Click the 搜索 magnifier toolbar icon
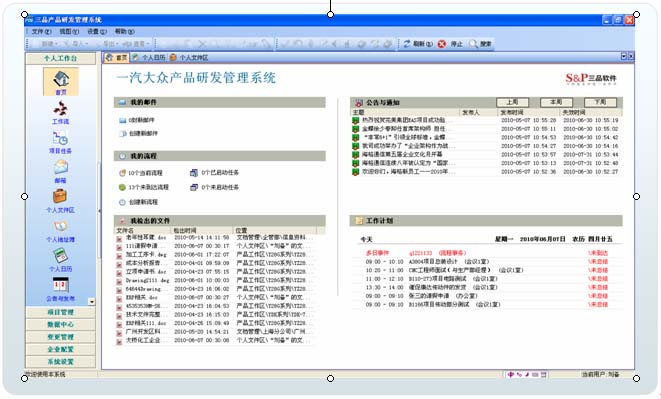661x399 pixels. pos(473,44)
